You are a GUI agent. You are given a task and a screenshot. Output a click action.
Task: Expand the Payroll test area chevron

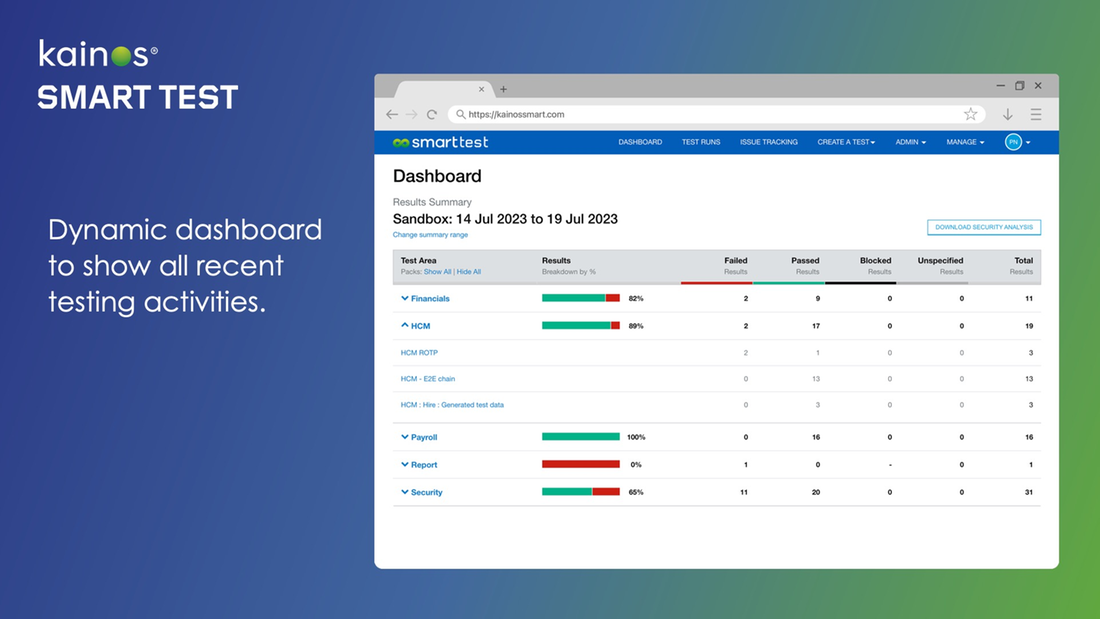406,437
